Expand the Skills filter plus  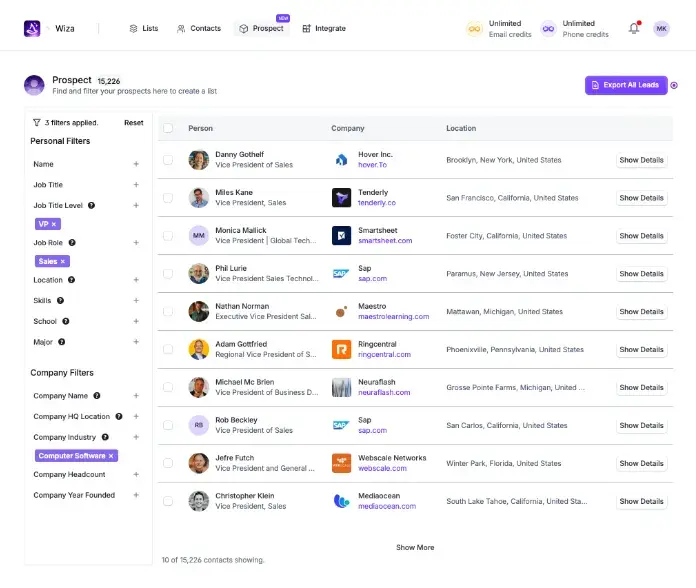[136, 300]
